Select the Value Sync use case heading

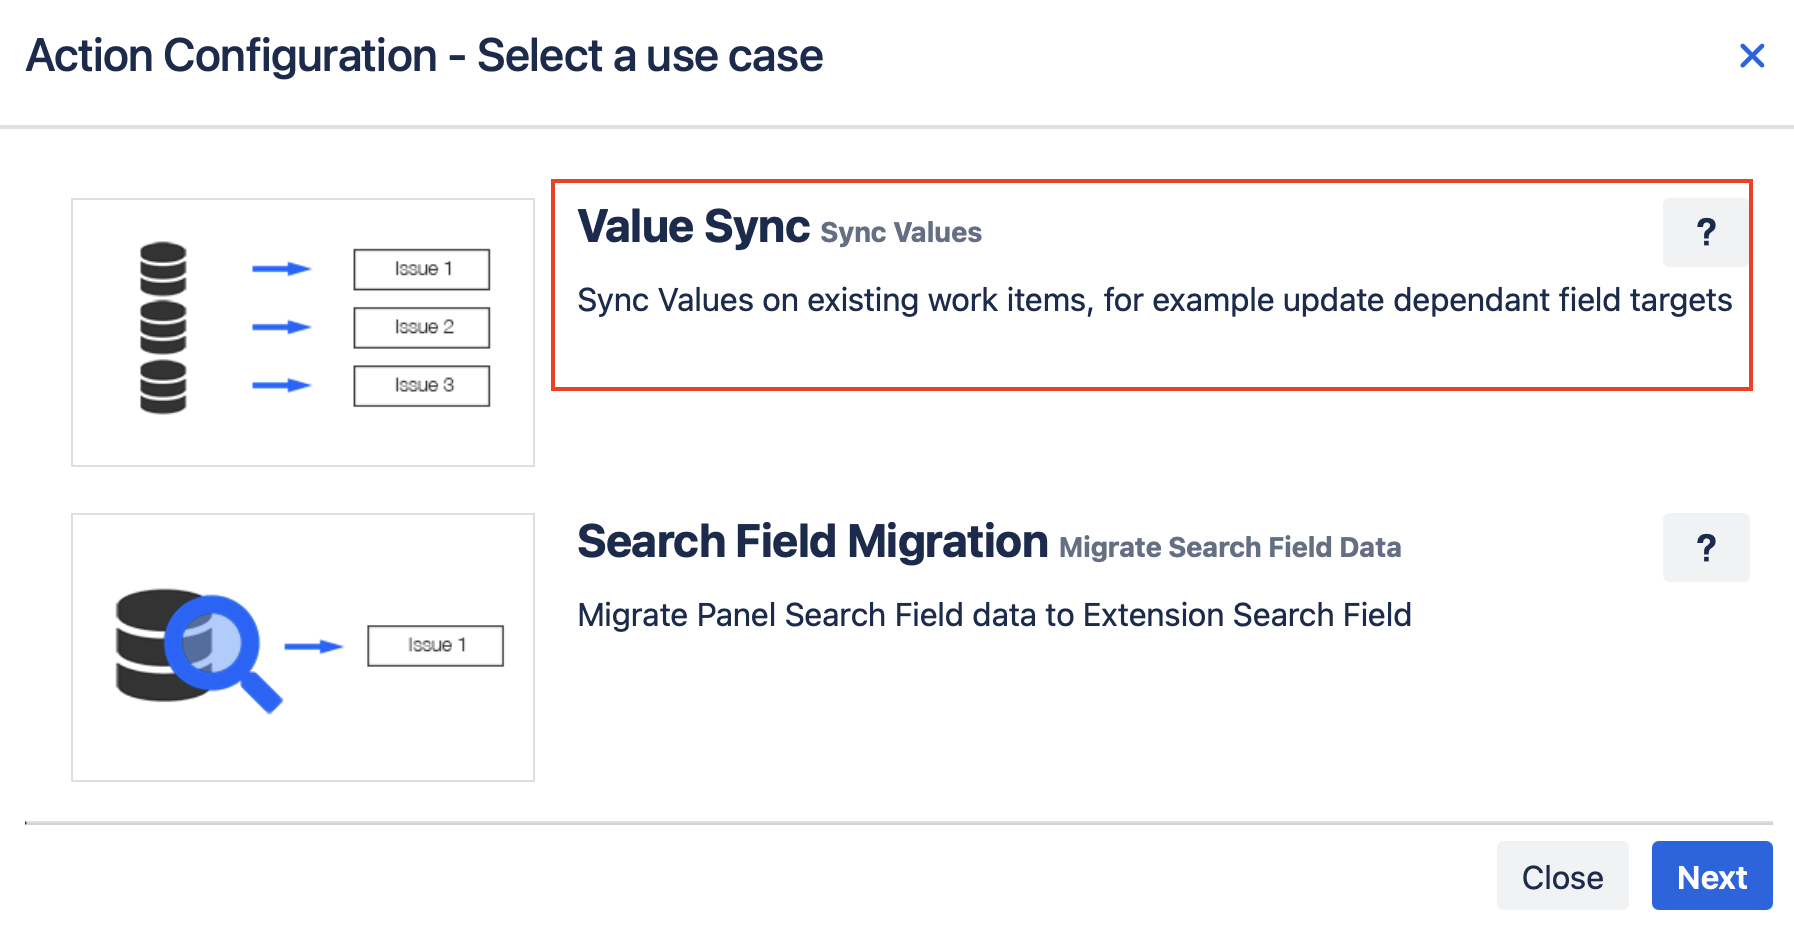[x=693, y=227]
